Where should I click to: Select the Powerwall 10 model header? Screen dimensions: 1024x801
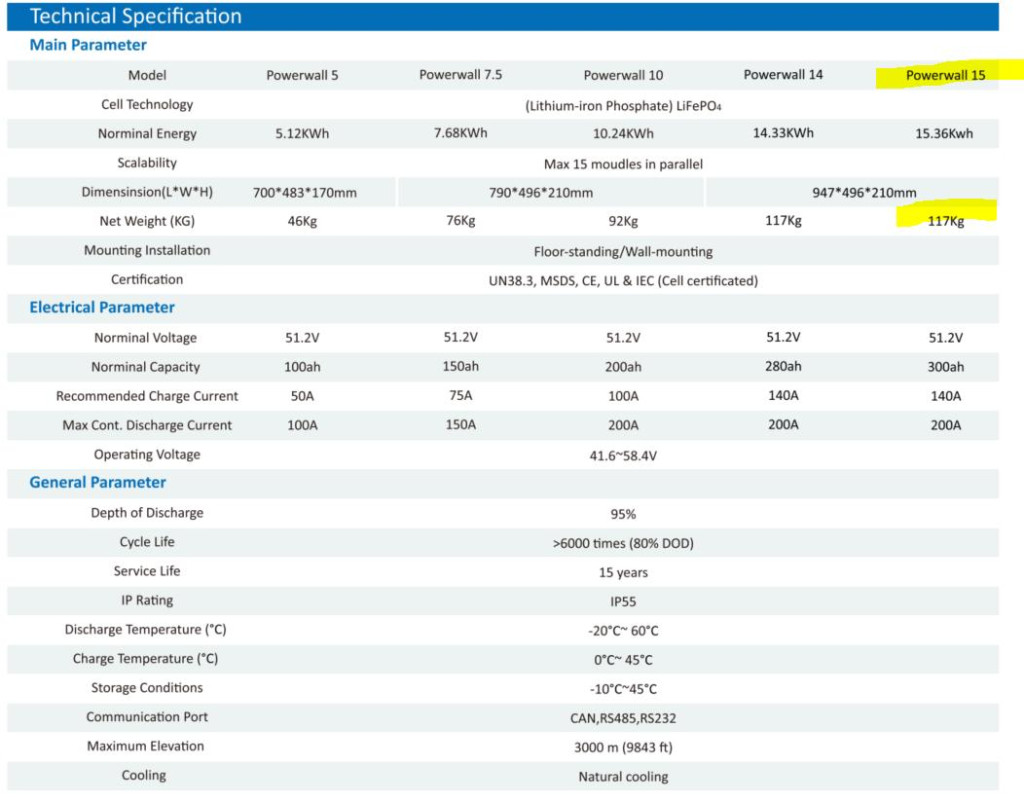(623, 75)
